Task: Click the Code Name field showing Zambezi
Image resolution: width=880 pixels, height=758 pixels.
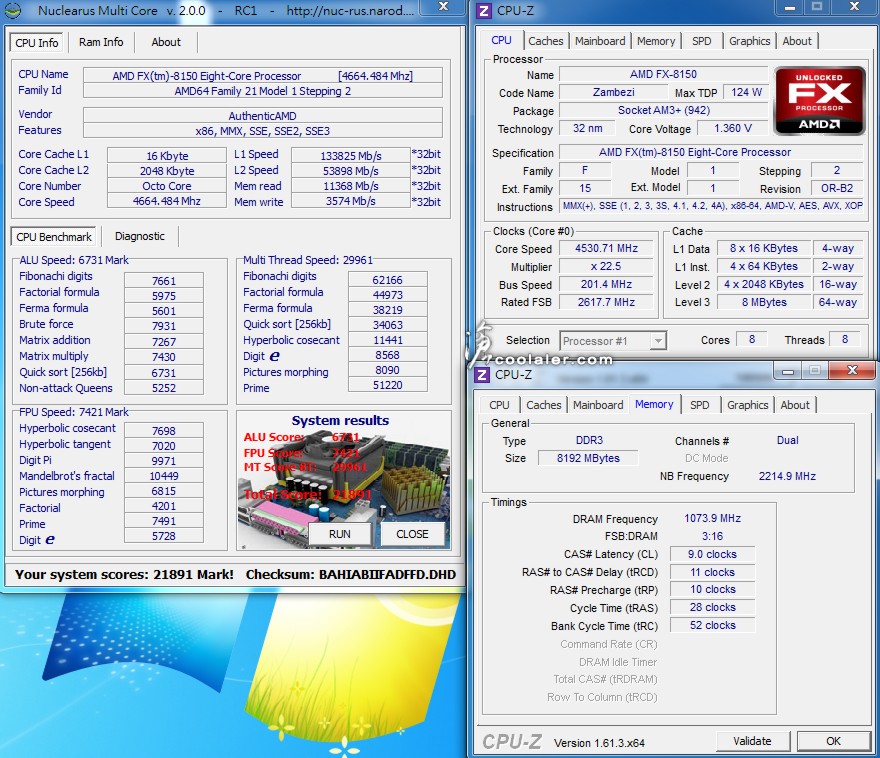Action: [x=614, y=92]
